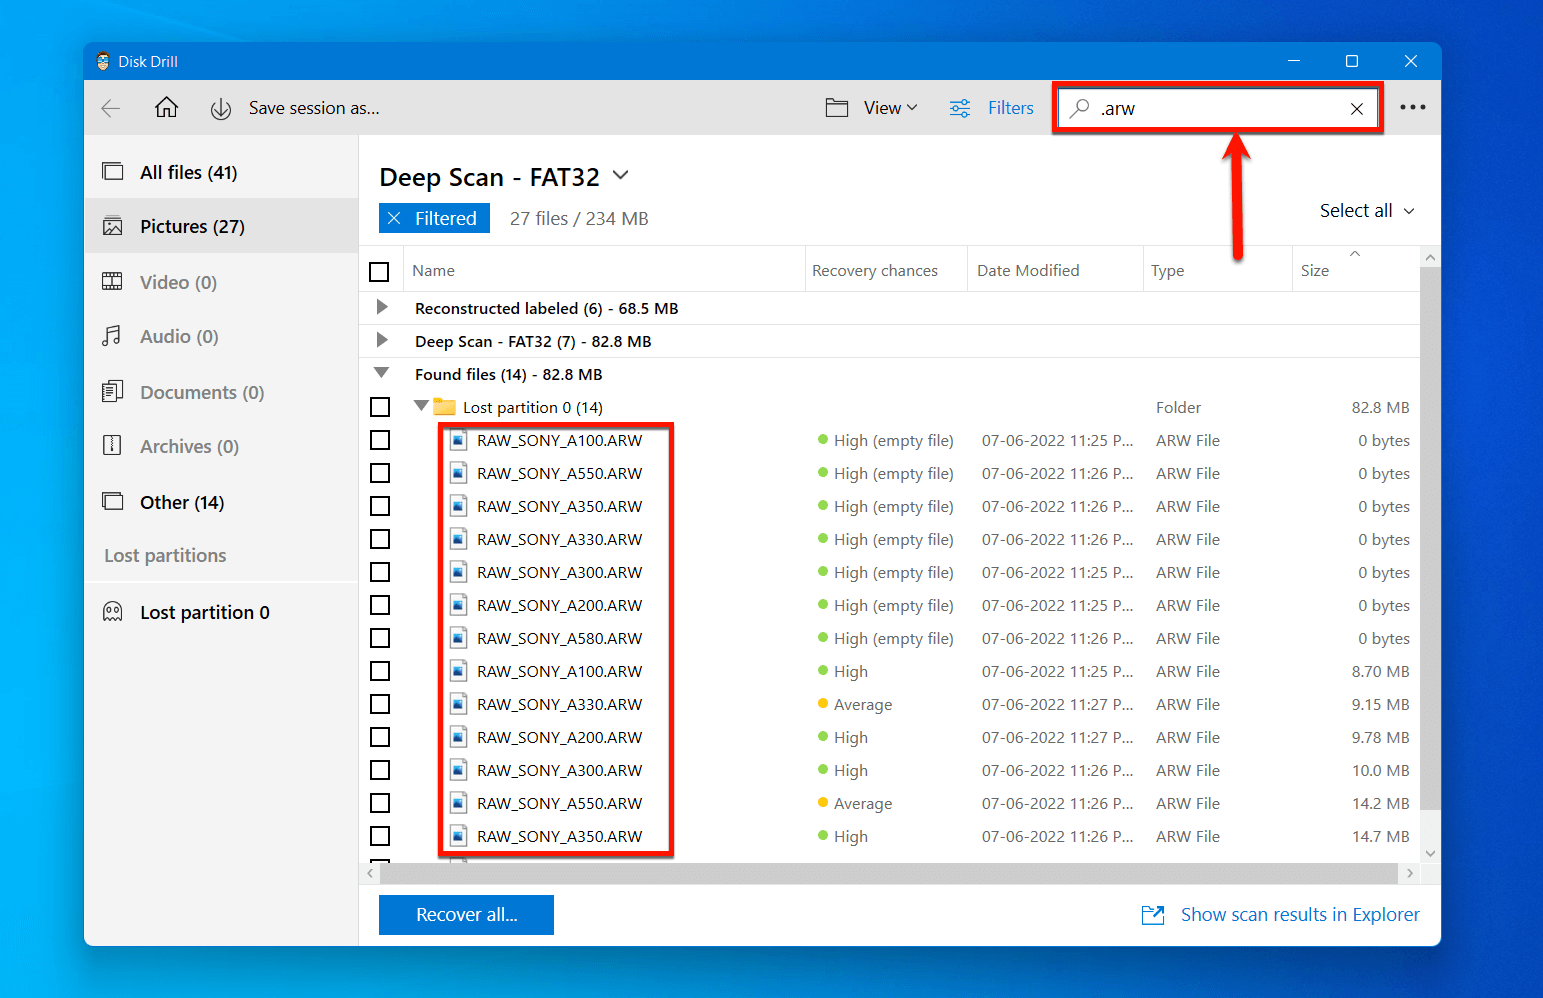Select All files (41) category
This screenshot has width=1543, height=998.
[x=221, y=172]
